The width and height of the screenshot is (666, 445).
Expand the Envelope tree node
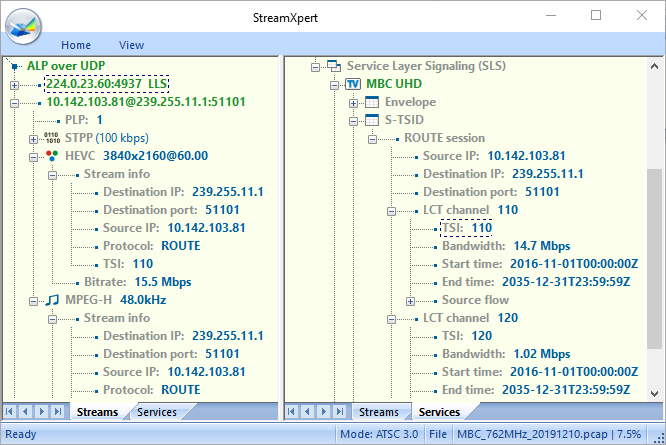(x=353, y=102)
